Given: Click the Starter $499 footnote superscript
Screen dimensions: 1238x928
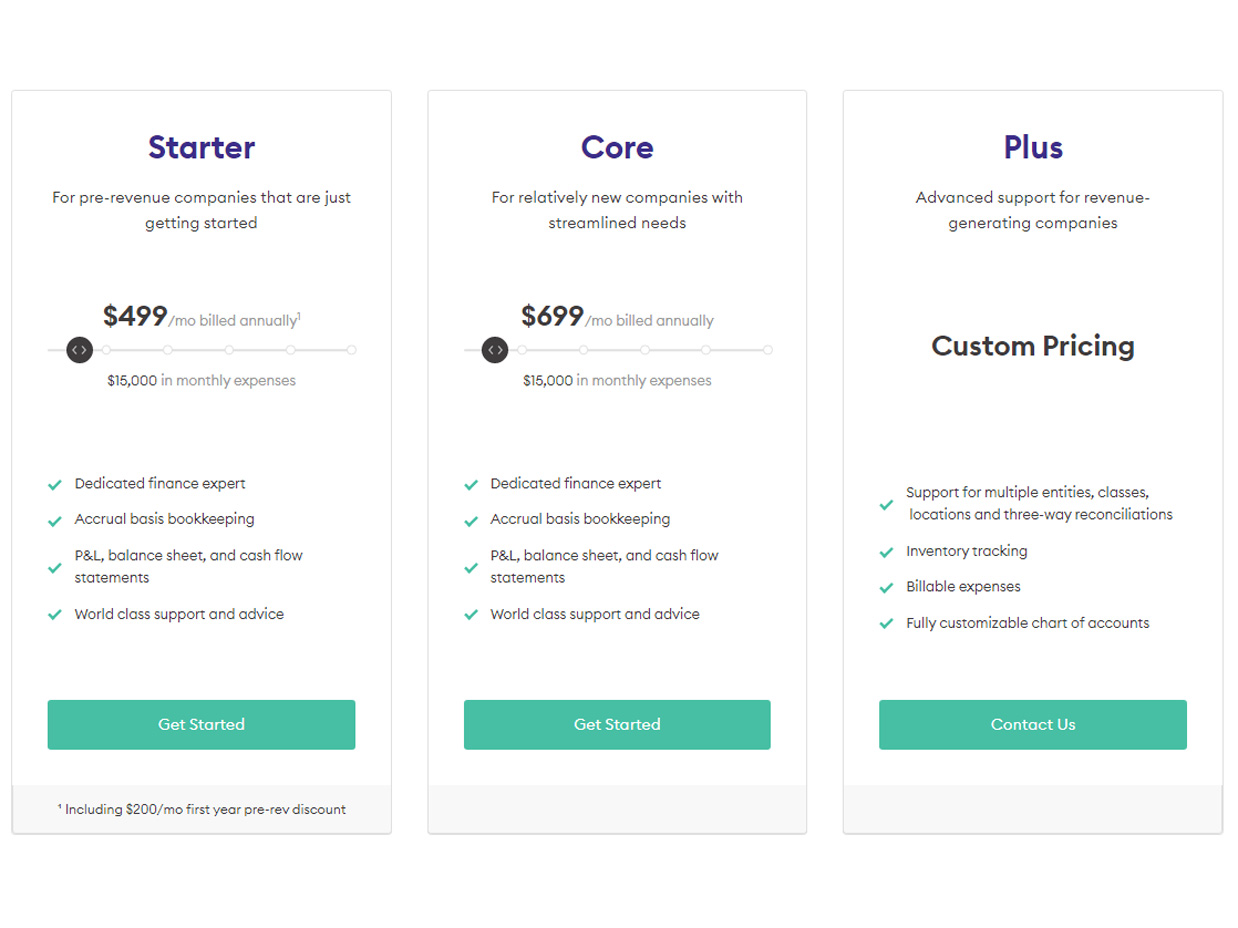Looking at the screenshot, I should click(x=299, y=316).
